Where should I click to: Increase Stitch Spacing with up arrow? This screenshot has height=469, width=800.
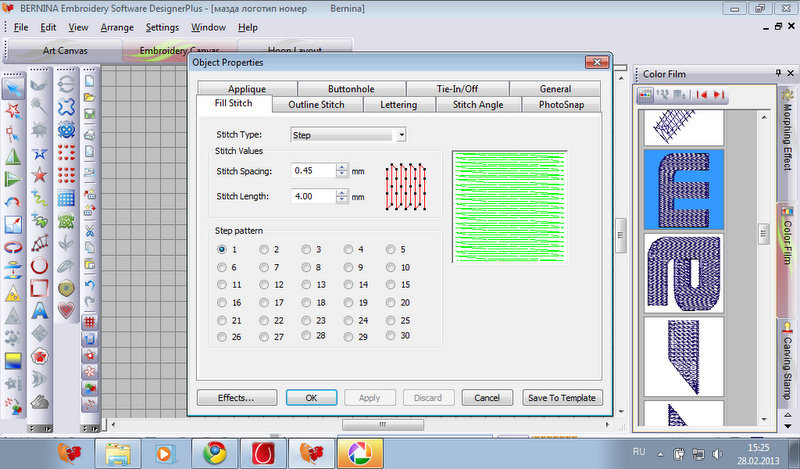(x=342, y=166)
